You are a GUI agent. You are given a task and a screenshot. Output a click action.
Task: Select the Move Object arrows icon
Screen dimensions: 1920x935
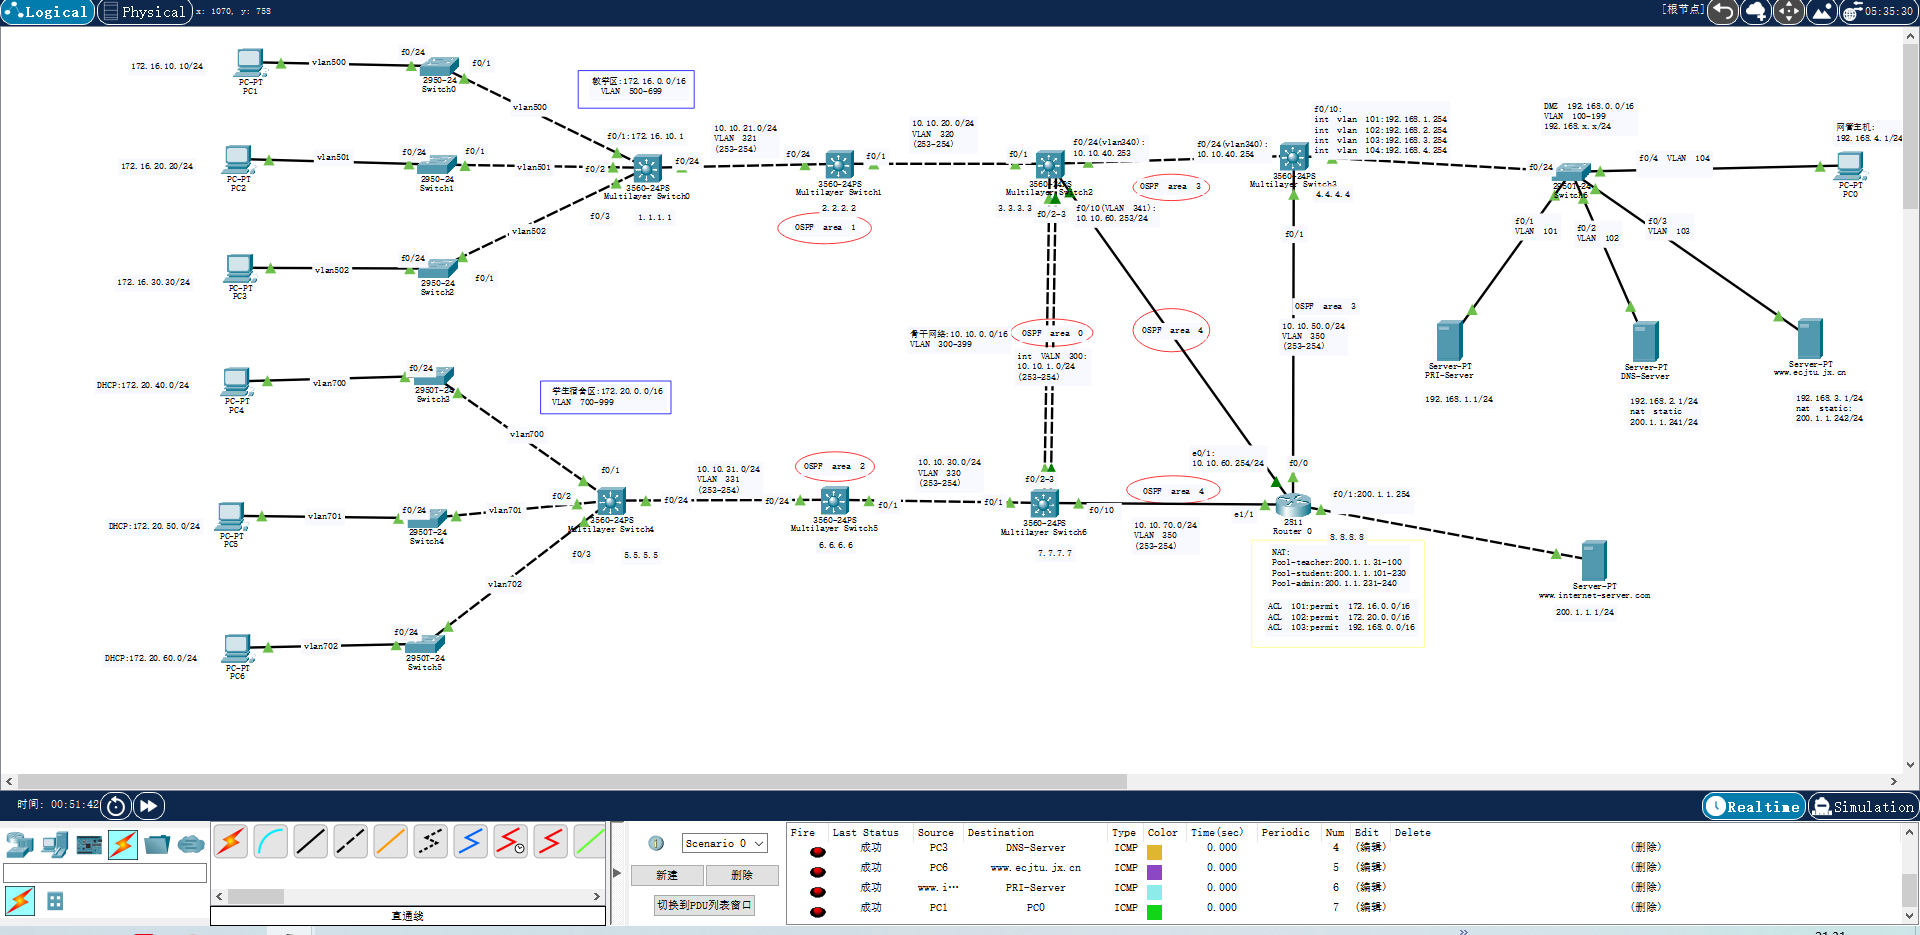coord(1789,12)
